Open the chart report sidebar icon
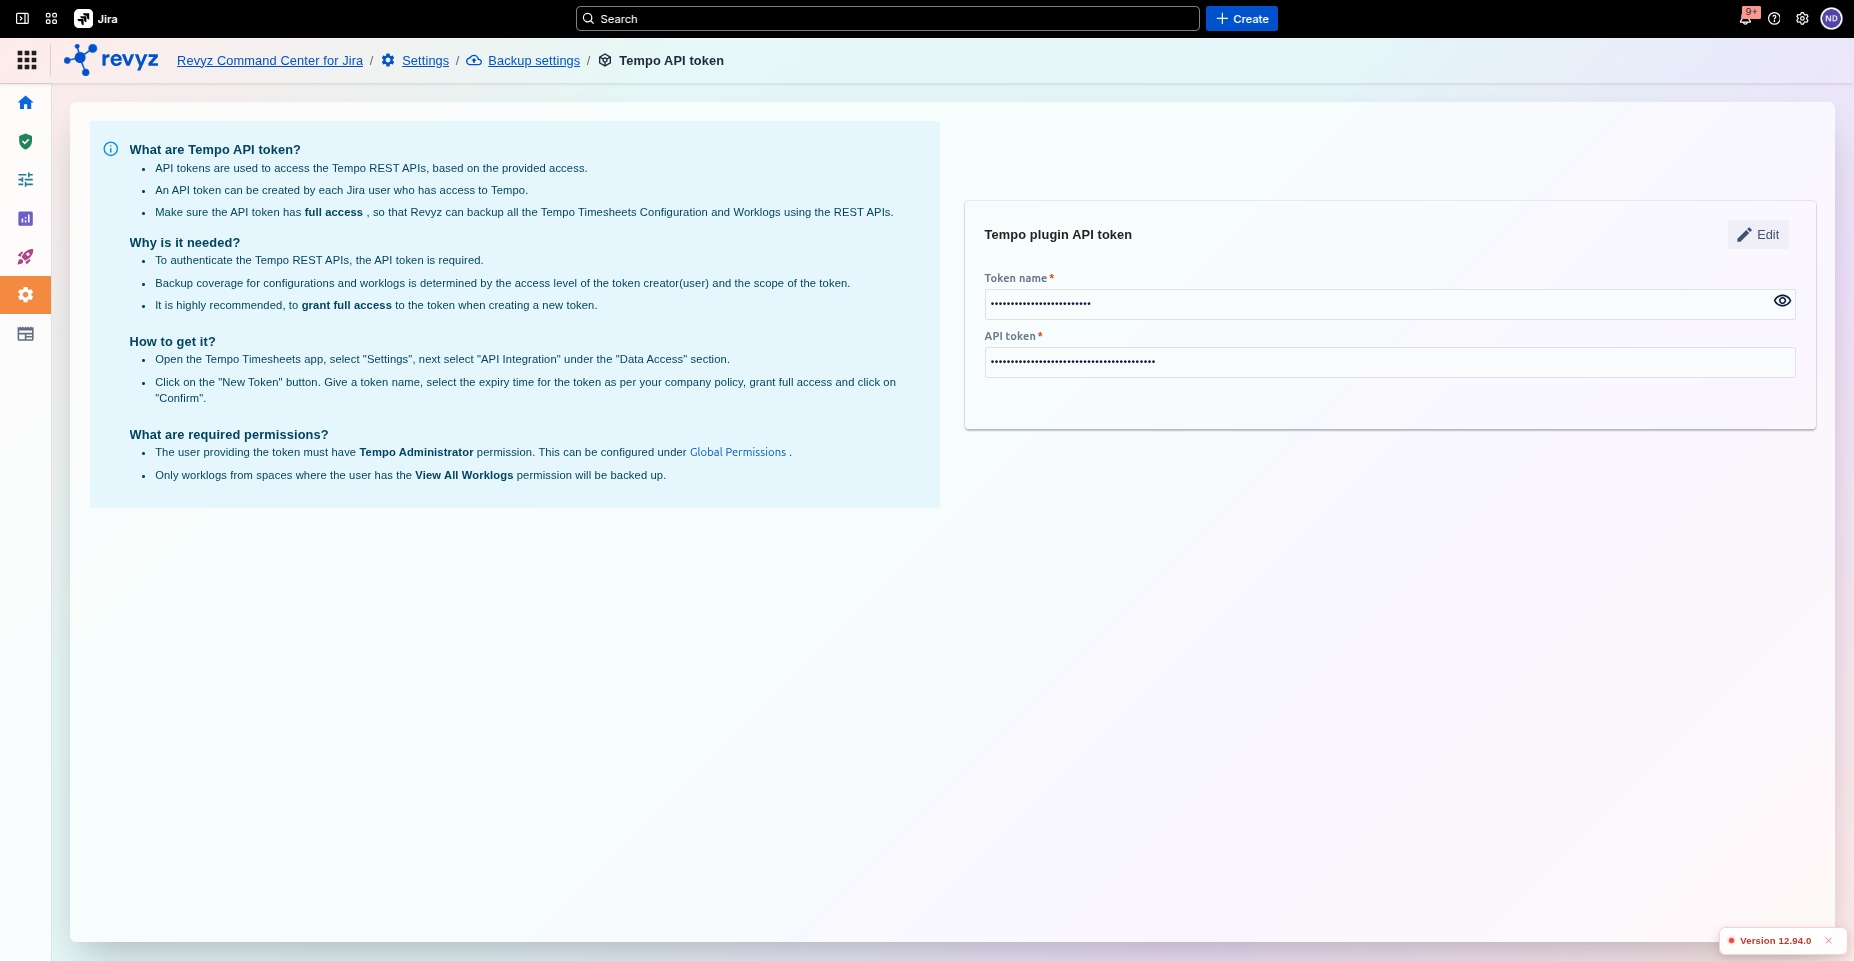Image resolution: width=1854 pixels, height=961 pixels. [26, 218]
